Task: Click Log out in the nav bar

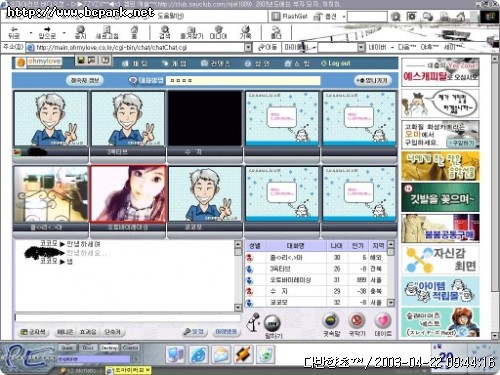Action: [336, 63]
